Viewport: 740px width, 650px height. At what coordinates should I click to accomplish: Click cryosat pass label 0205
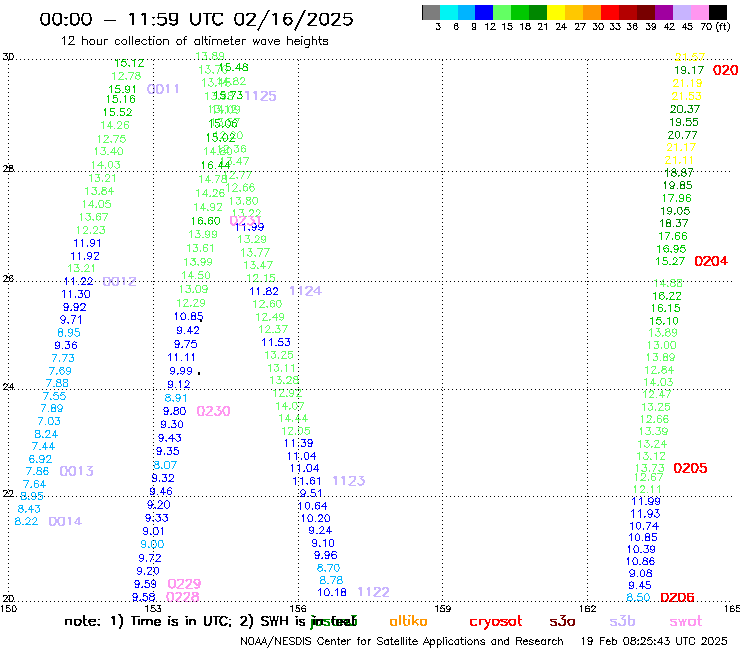(x=690, y=468)
